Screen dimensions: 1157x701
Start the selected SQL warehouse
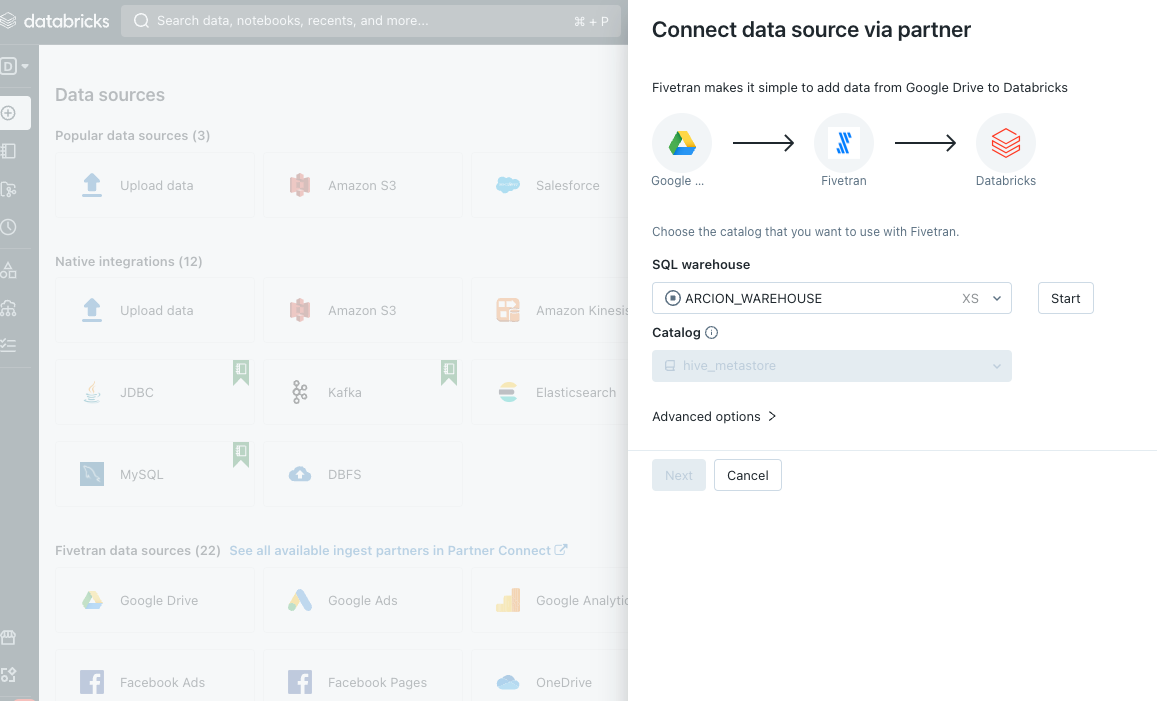coord(1066,298)
